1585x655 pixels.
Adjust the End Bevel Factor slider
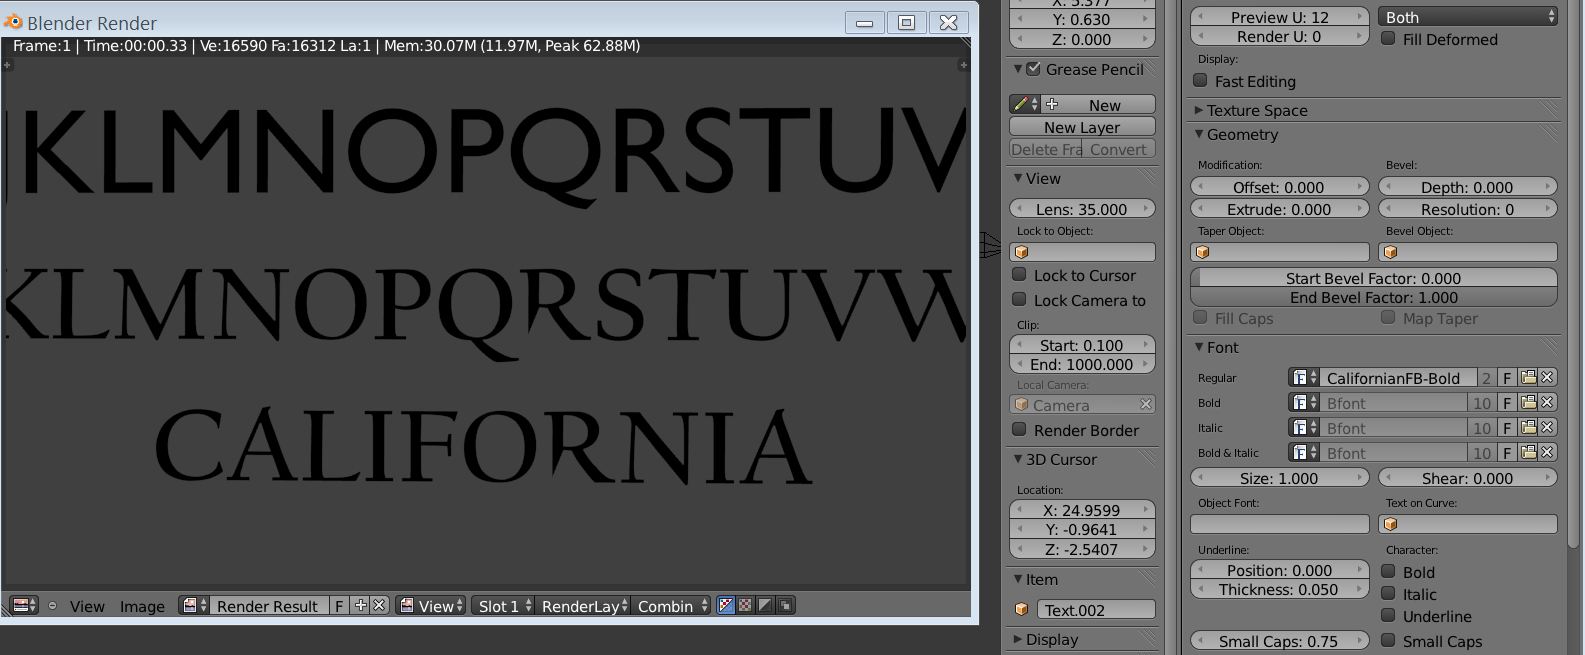[1373, 297]
